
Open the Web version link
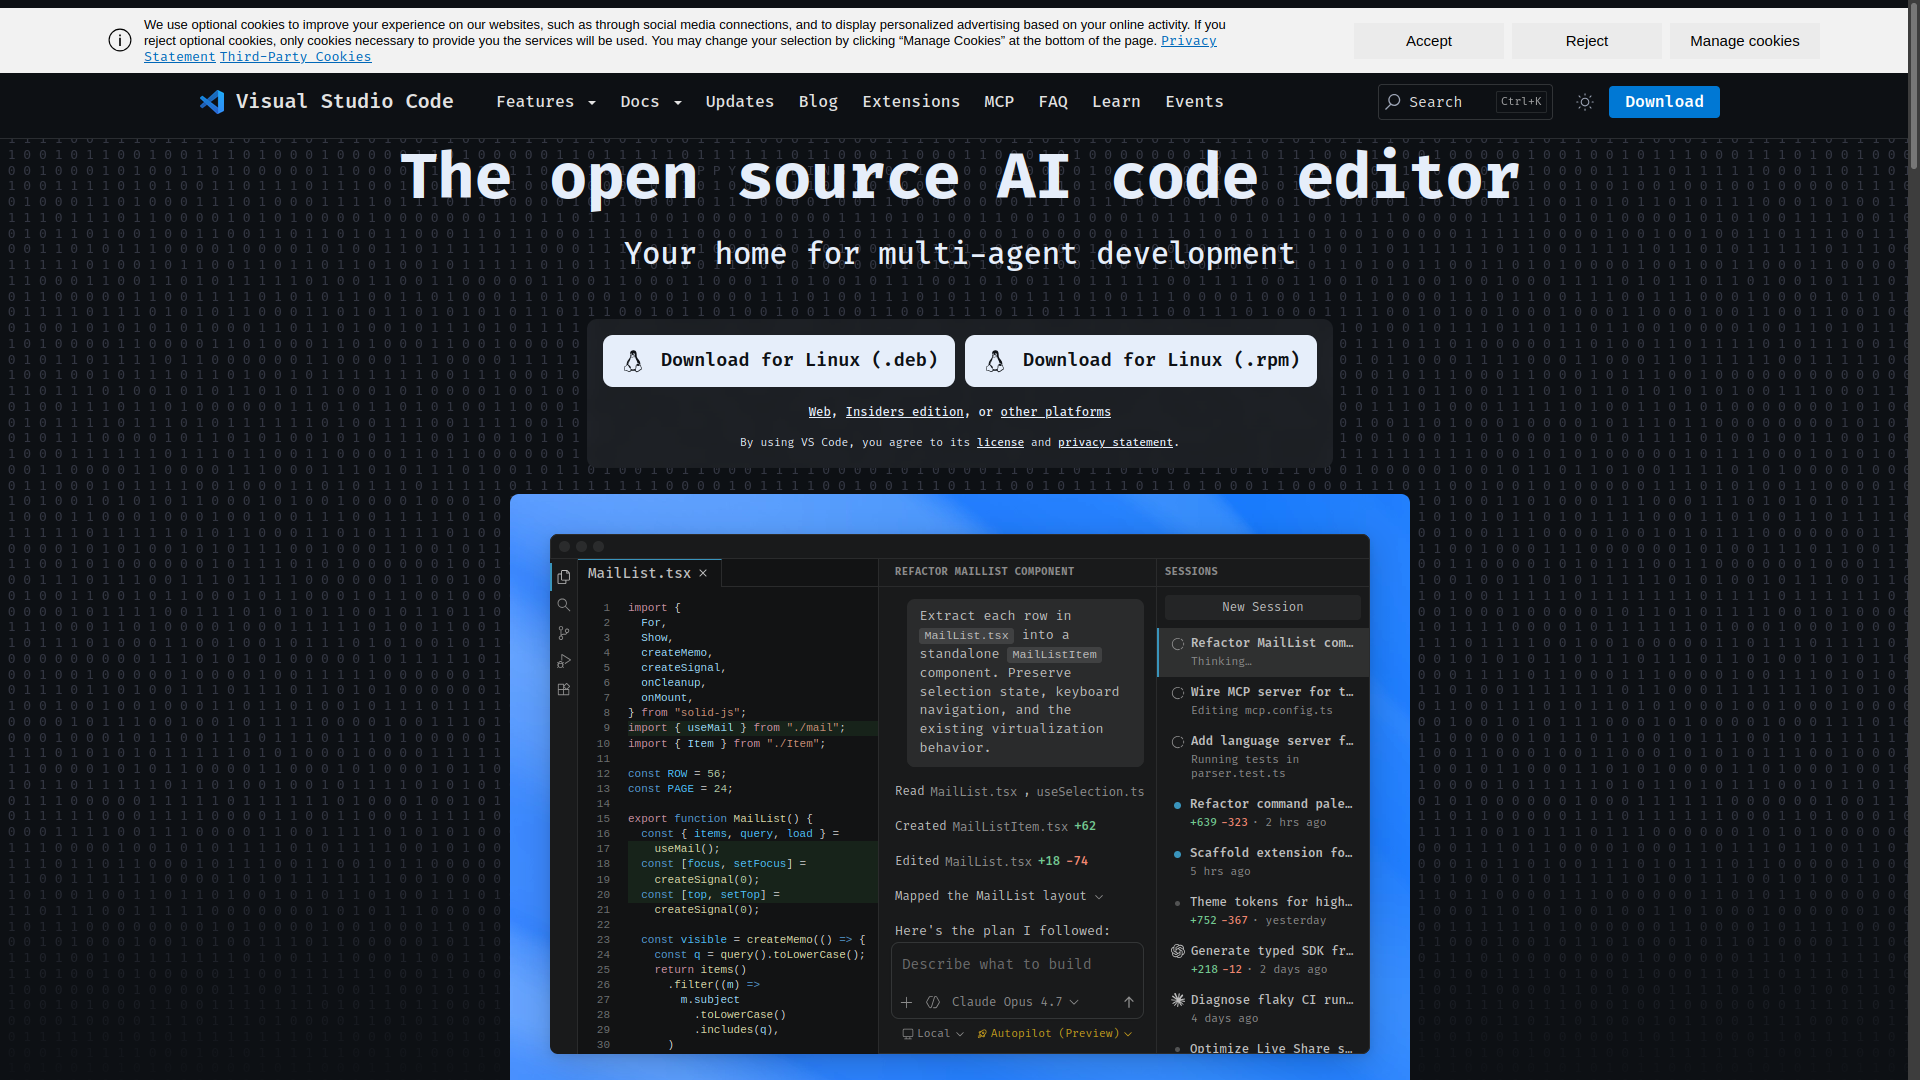(x=820, y=412)
